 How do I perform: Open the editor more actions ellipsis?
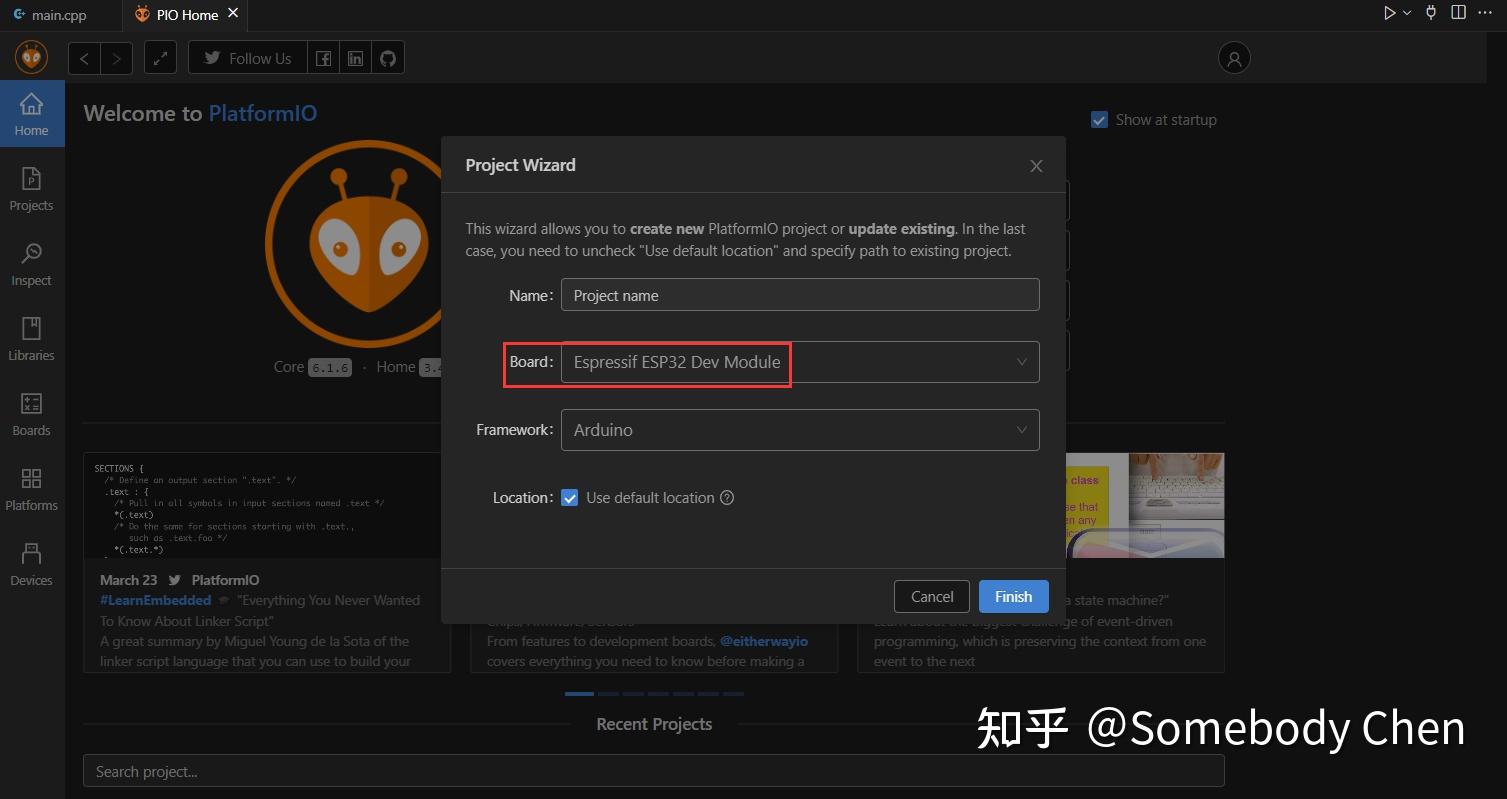click(x=1485, y=13)
